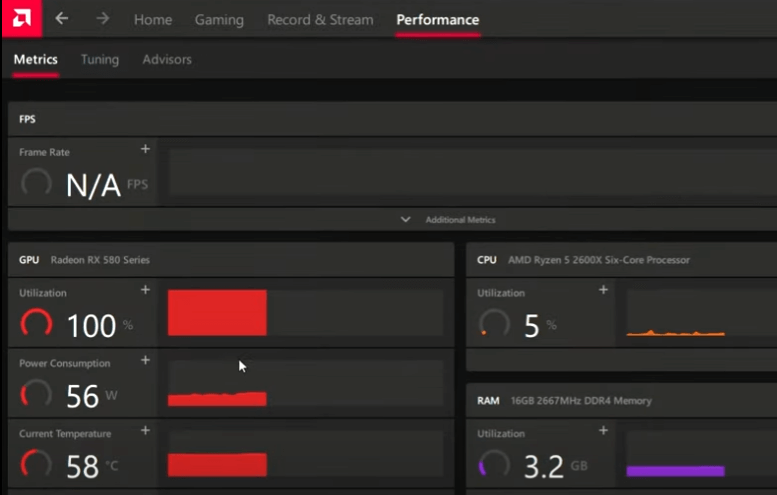Open the Advisors sub-tab
The height and width of the screenshot is (495, 777).
pyautogui.click(x=167, y=60)
